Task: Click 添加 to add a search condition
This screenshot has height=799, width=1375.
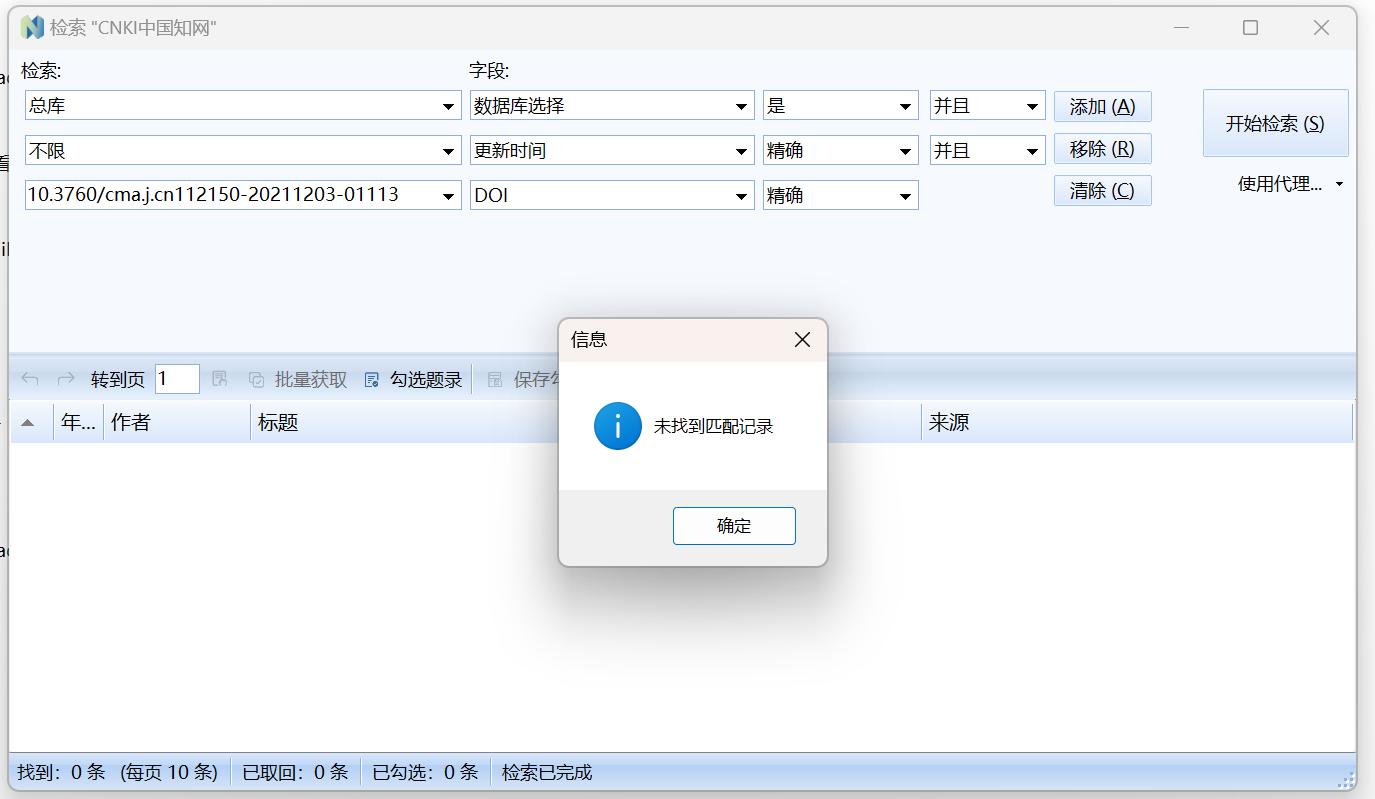Action: (1102, 106)
